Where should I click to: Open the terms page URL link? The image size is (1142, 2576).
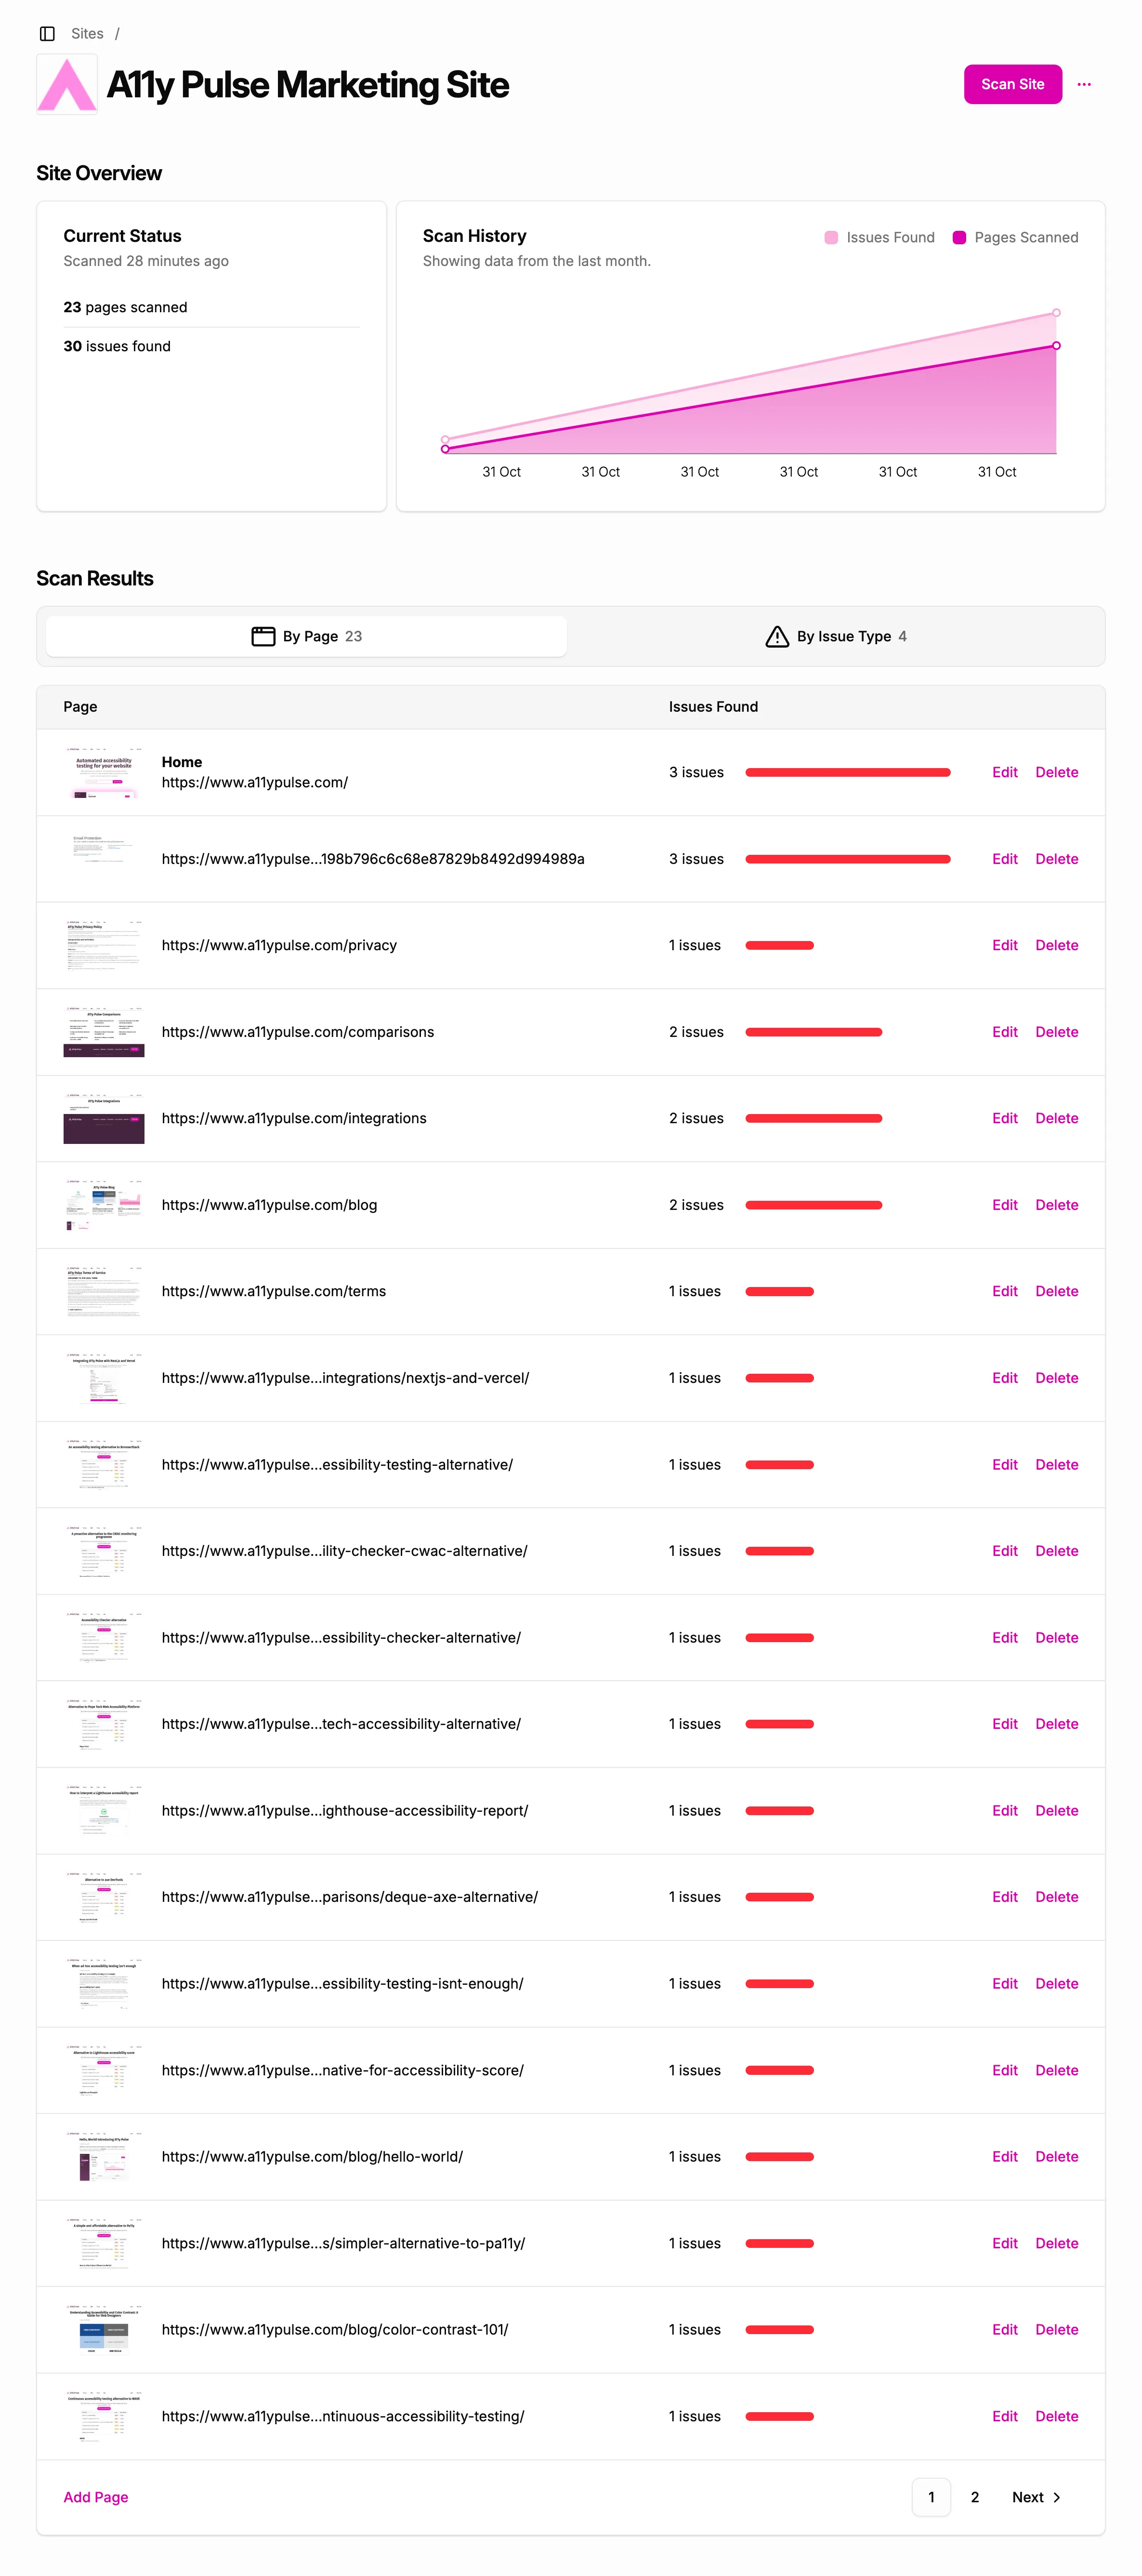(x=274, y=1291)
